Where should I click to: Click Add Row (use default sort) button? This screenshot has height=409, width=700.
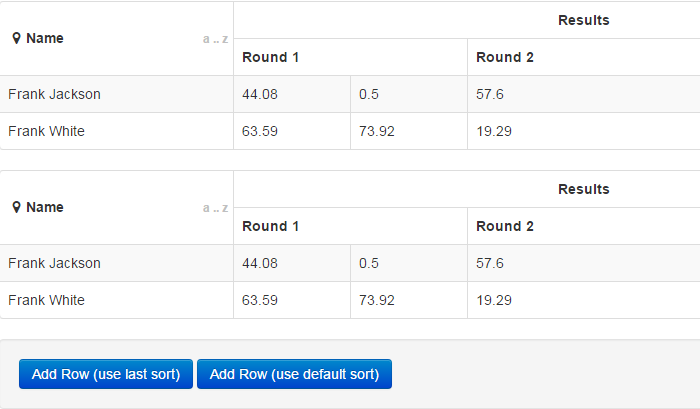click(294, 374)
